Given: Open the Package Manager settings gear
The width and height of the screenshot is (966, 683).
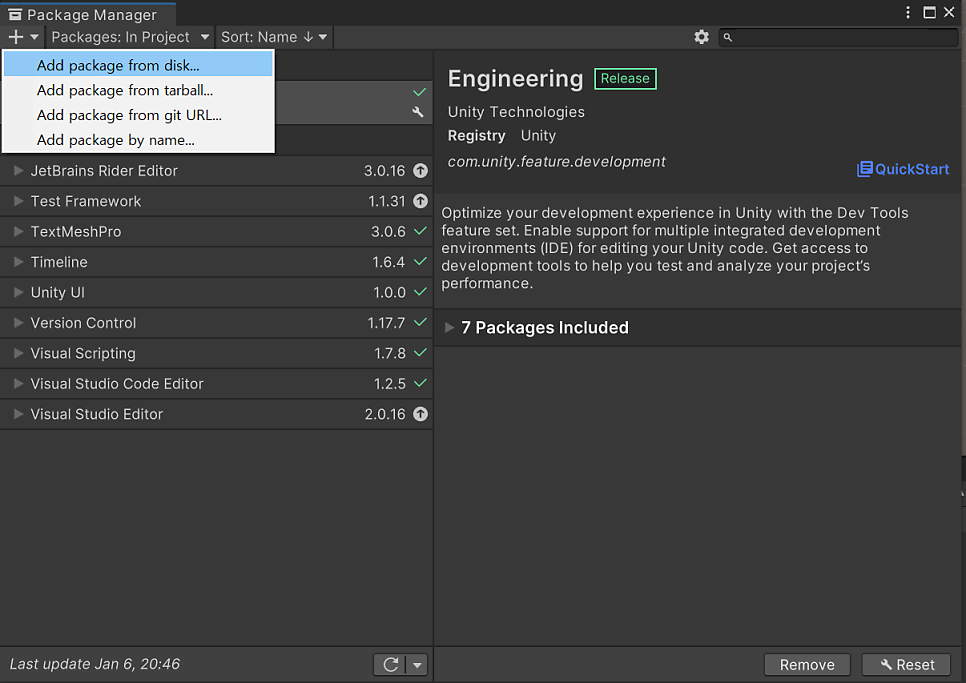Looking at the screenshot, I should click(701, 37).
